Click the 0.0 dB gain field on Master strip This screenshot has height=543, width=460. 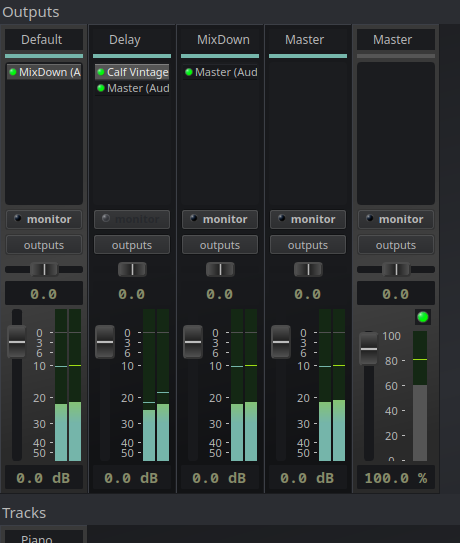pos(308,478)
